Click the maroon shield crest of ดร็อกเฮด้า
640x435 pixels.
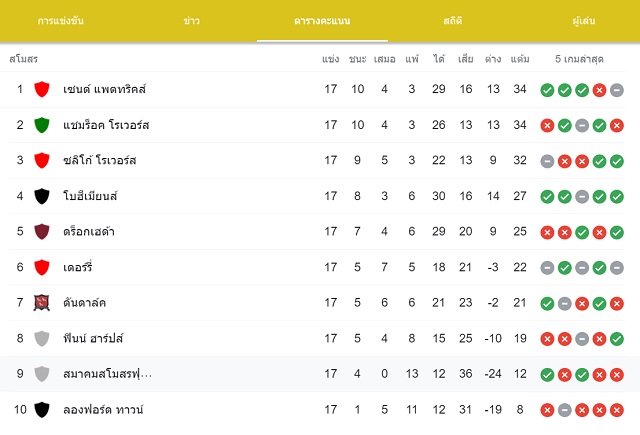(42, 232)
